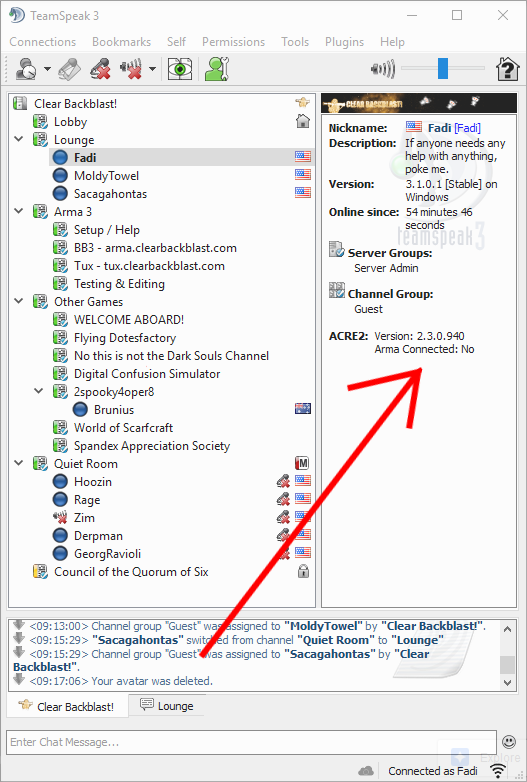
Task: Select the BB3 - arma.clearbackblast.com channel
Action: (155, 247)
